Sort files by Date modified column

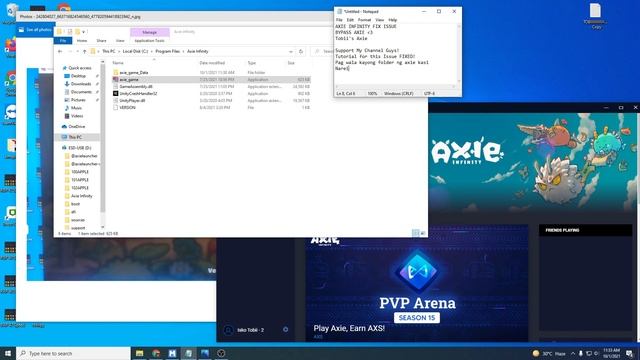click(212, 63)
